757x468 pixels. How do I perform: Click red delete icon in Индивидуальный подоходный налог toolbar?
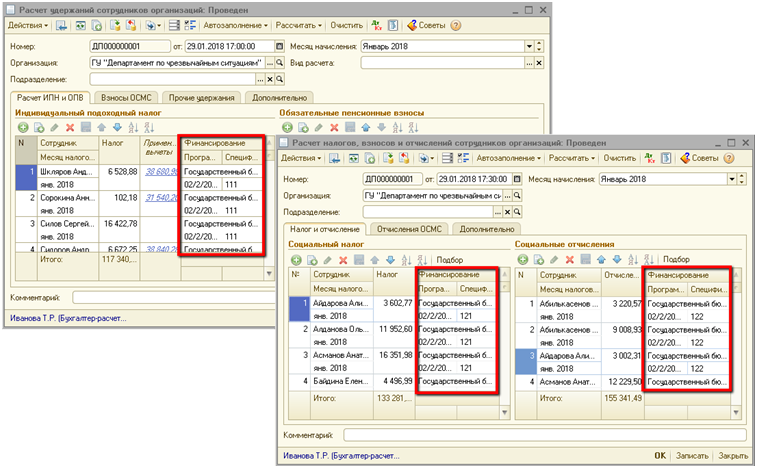pos(70,127)
